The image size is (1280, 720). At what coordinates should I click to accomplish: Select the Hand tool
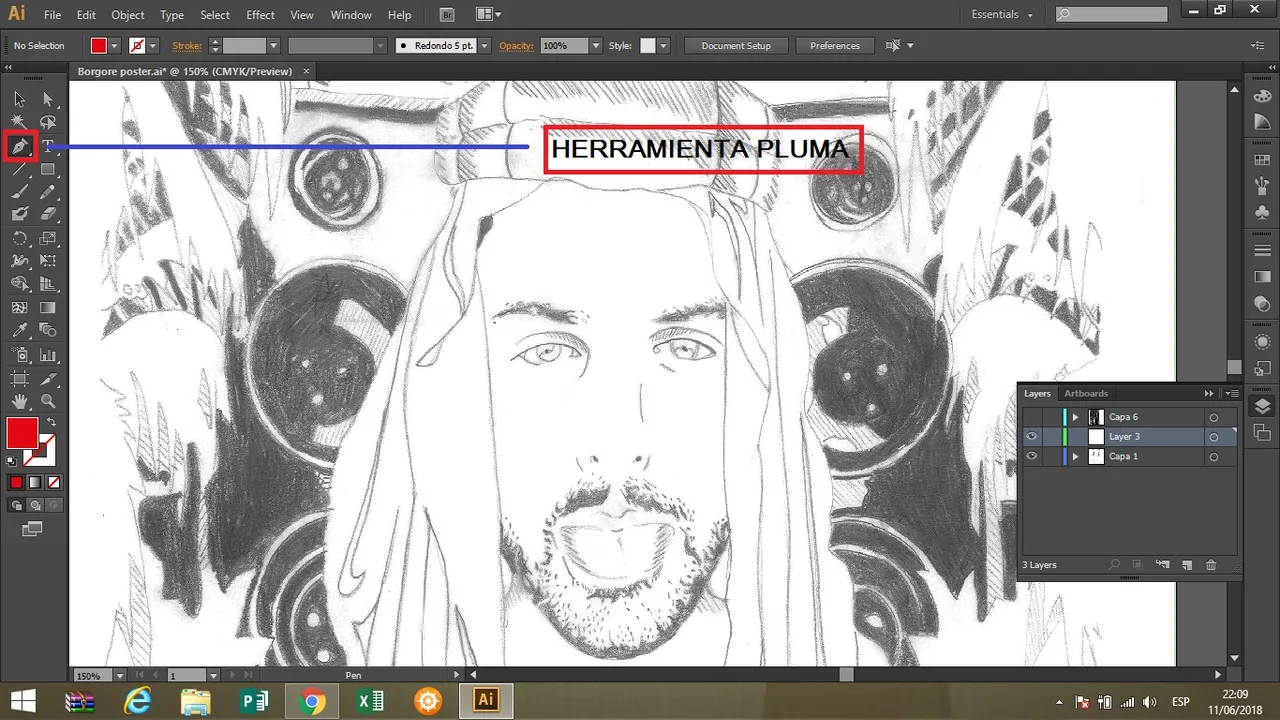coord(19,402)
